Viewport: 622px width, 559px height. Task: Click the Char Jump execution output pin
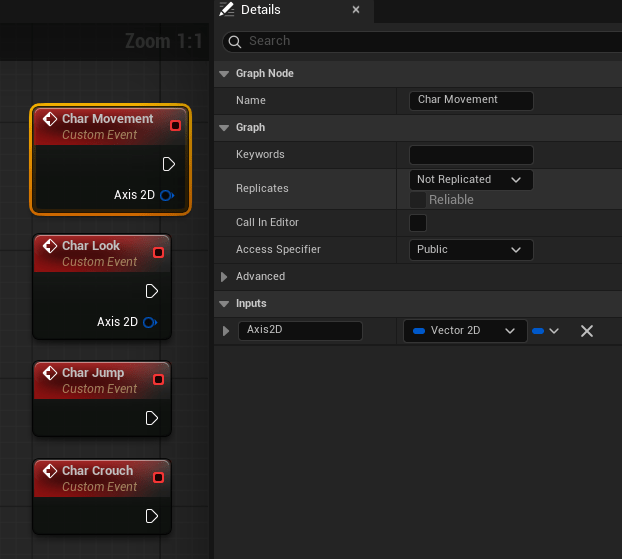[x=152, y=418]
